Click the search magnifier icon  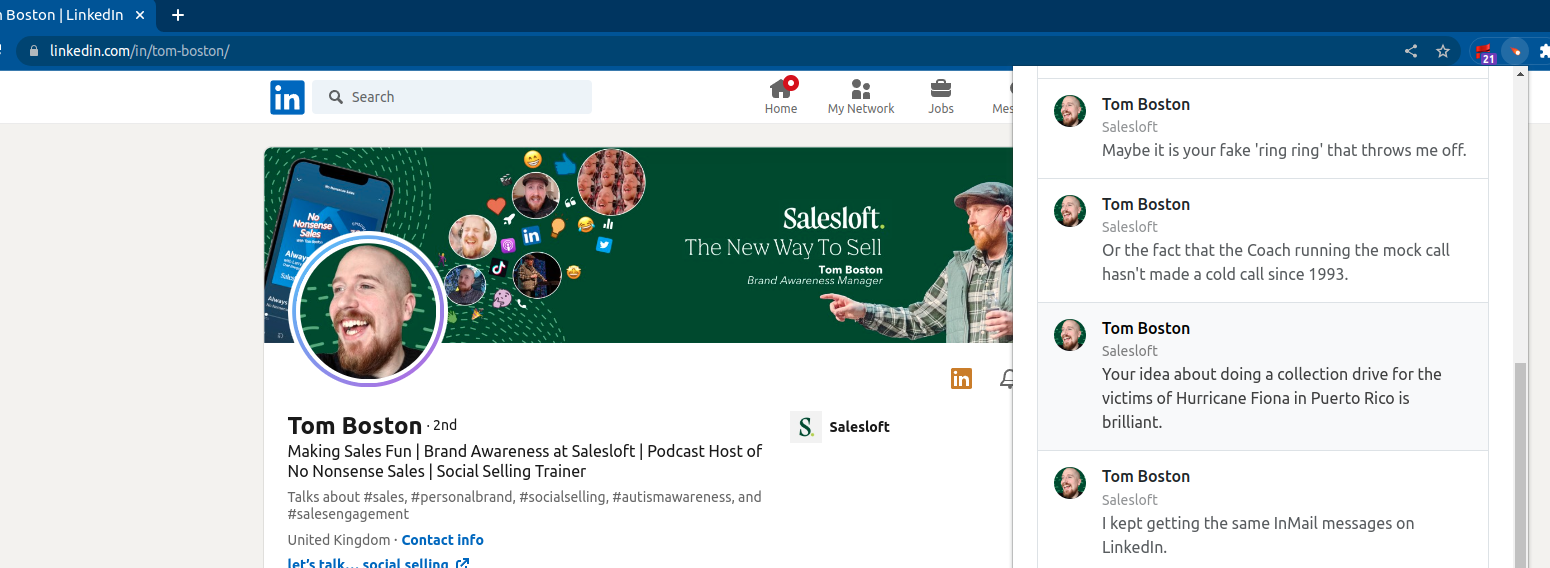[x=334, y=97]
